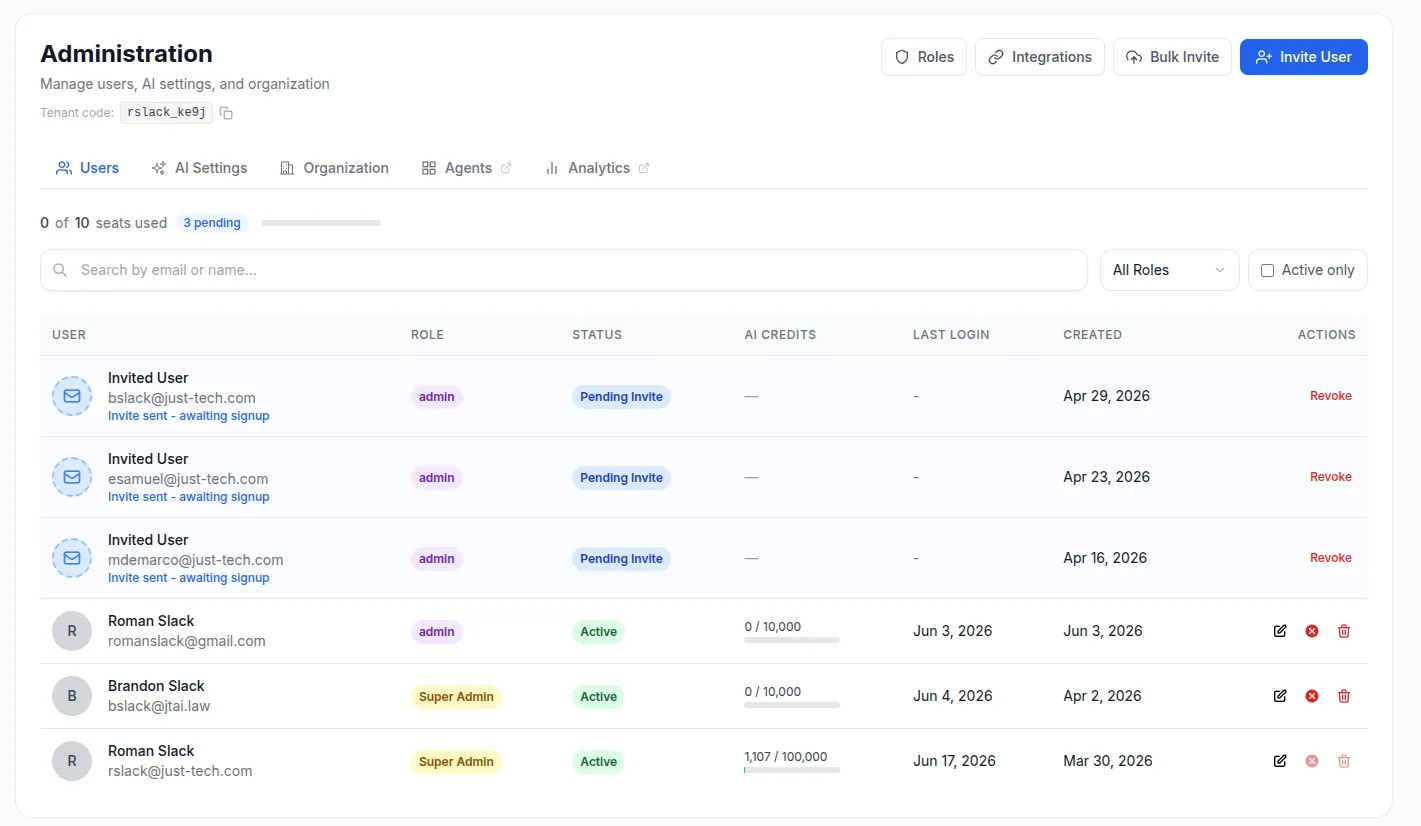The width and height of the screenshot is (1421, 826).
Task: Click the AI CREDITS column header
Action: point(780,335)
